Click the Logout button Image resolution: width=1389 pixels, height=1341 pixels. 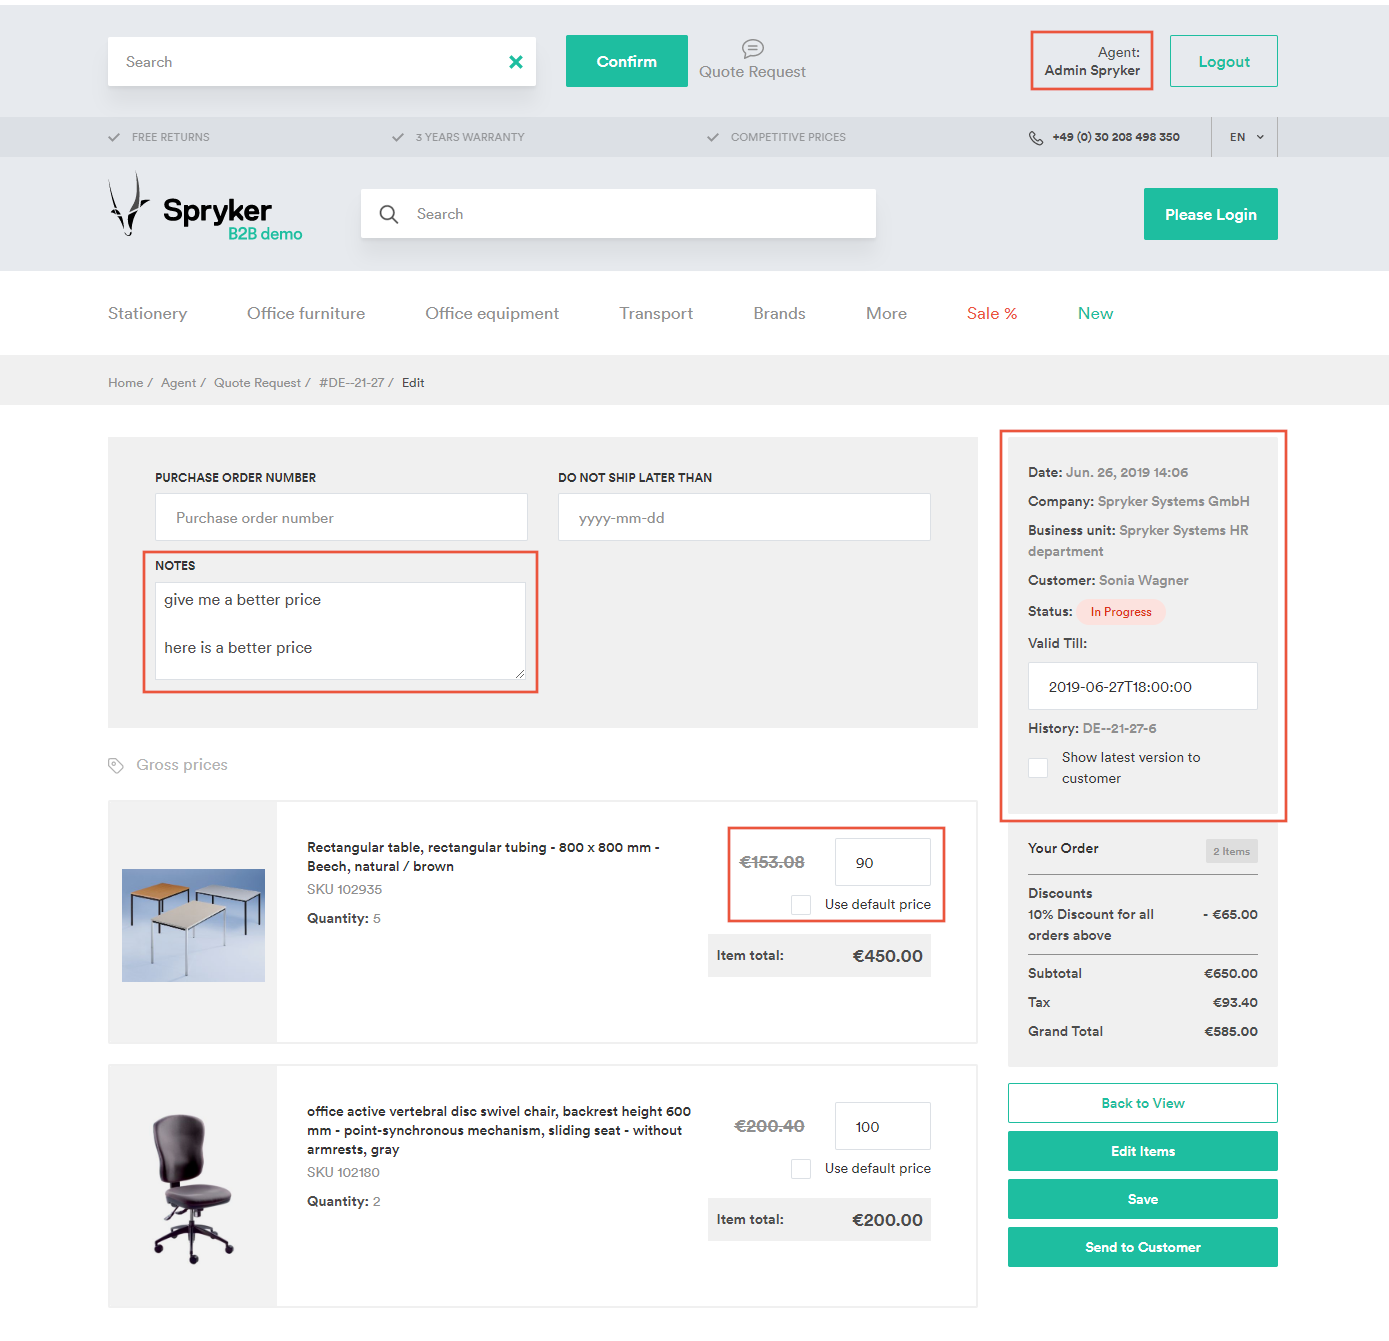[1224, 61]
